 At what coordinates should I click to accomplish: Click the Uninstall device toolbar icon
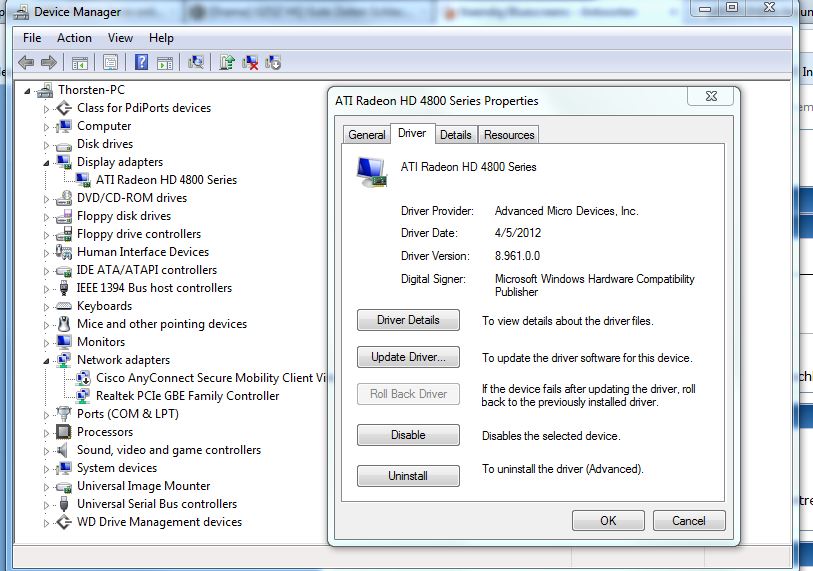(x=250, y=63)
